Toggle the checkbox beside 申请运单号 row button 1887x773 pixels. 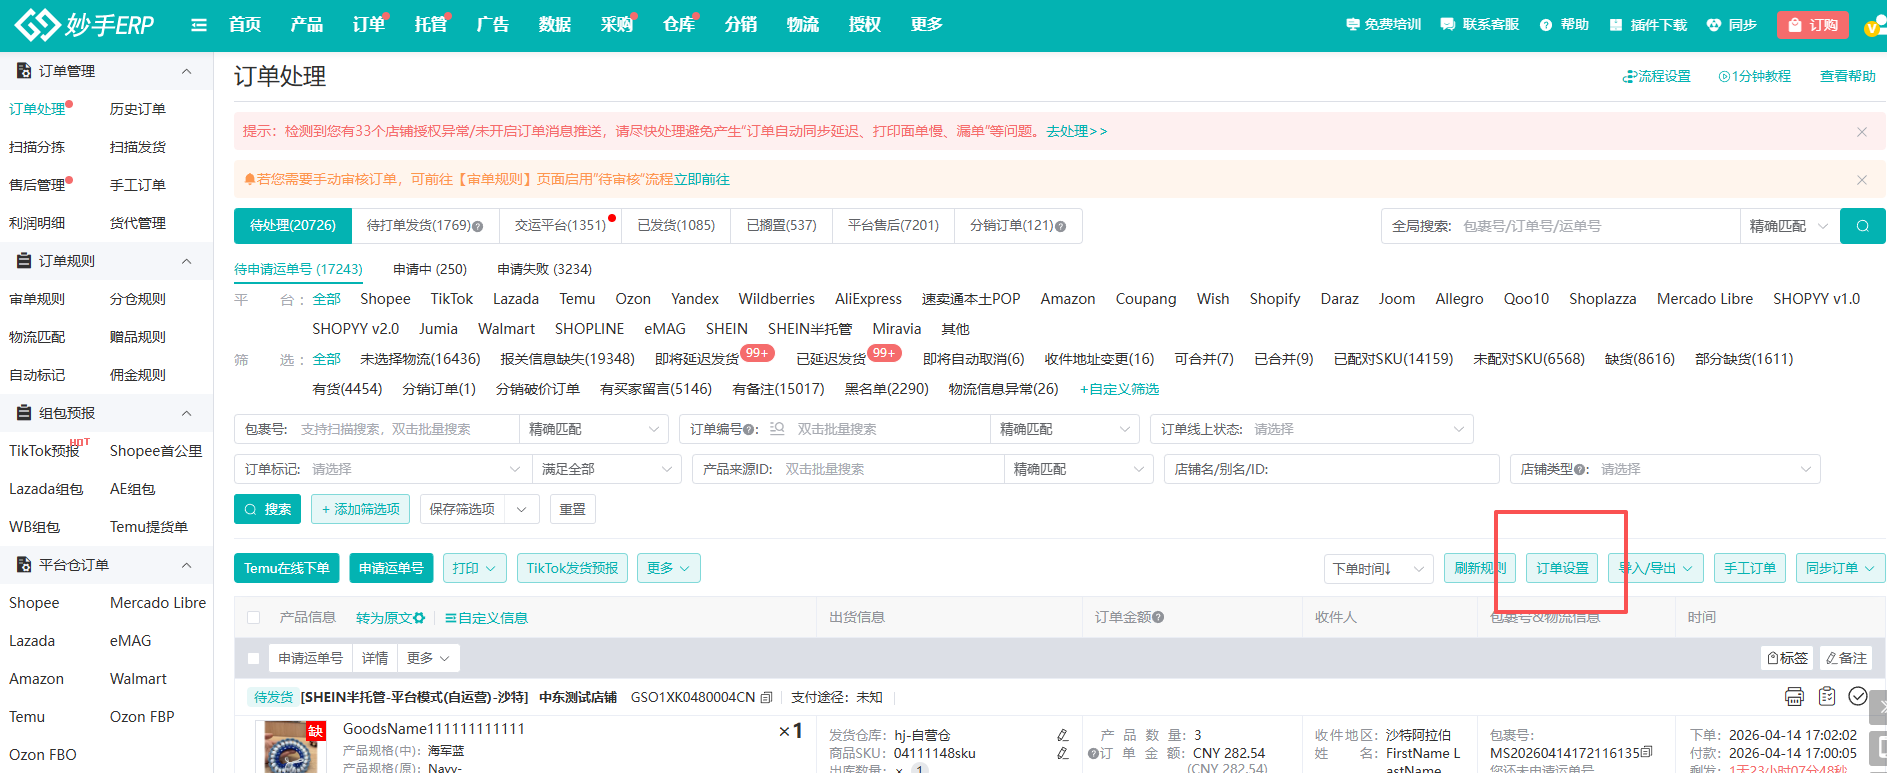[253, 658]
